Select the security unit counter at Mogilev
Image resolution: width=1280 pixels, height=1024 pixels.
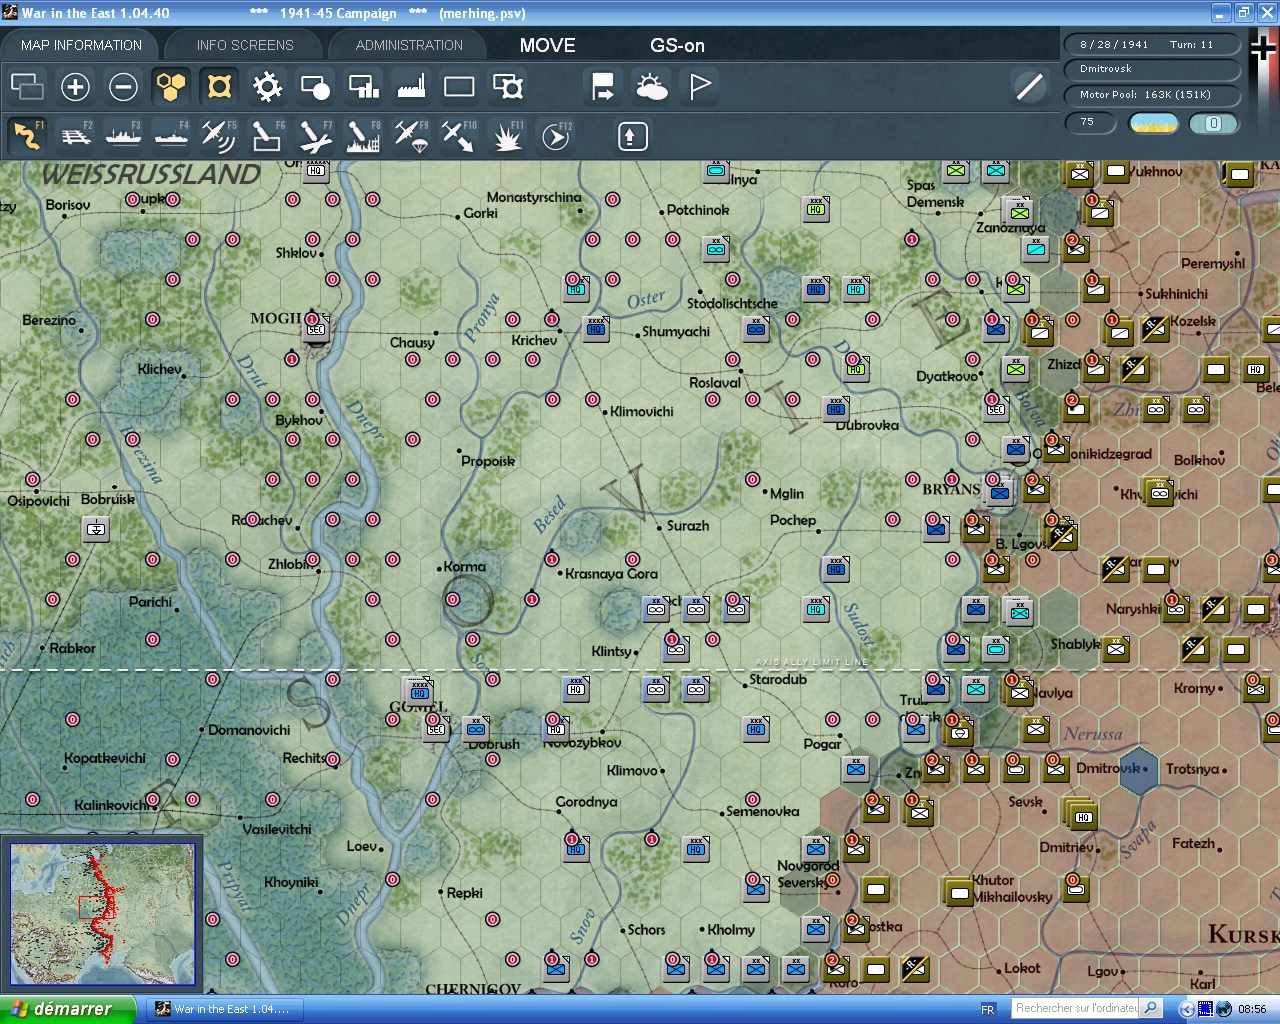(316, 328)
